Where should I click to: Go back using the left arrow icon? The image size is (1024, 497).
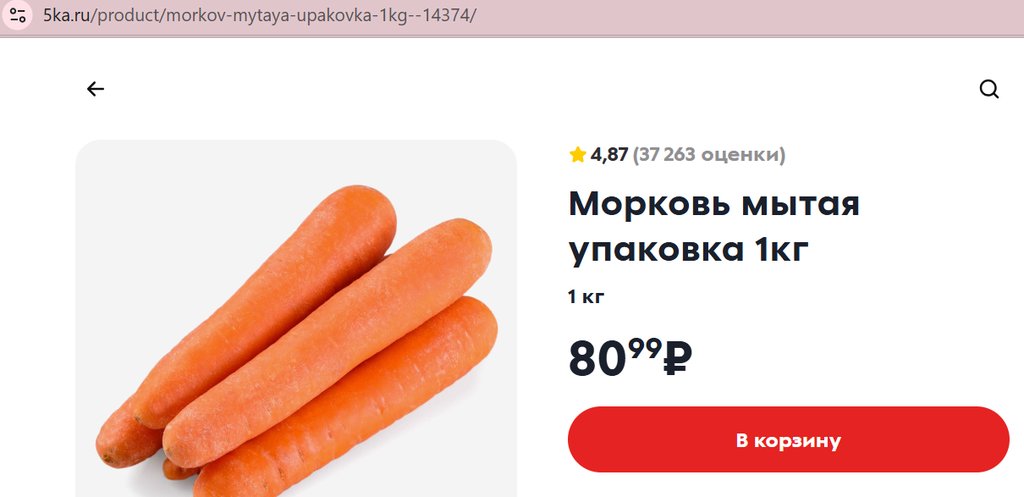tap(95, 89)
